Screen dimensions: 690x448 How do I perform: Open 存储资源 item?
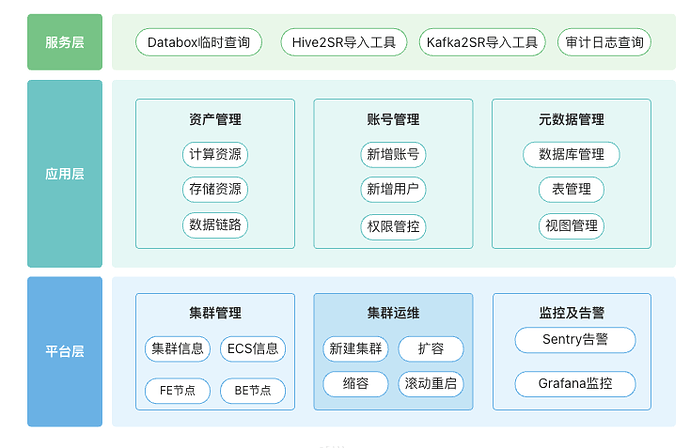(215, 190)
